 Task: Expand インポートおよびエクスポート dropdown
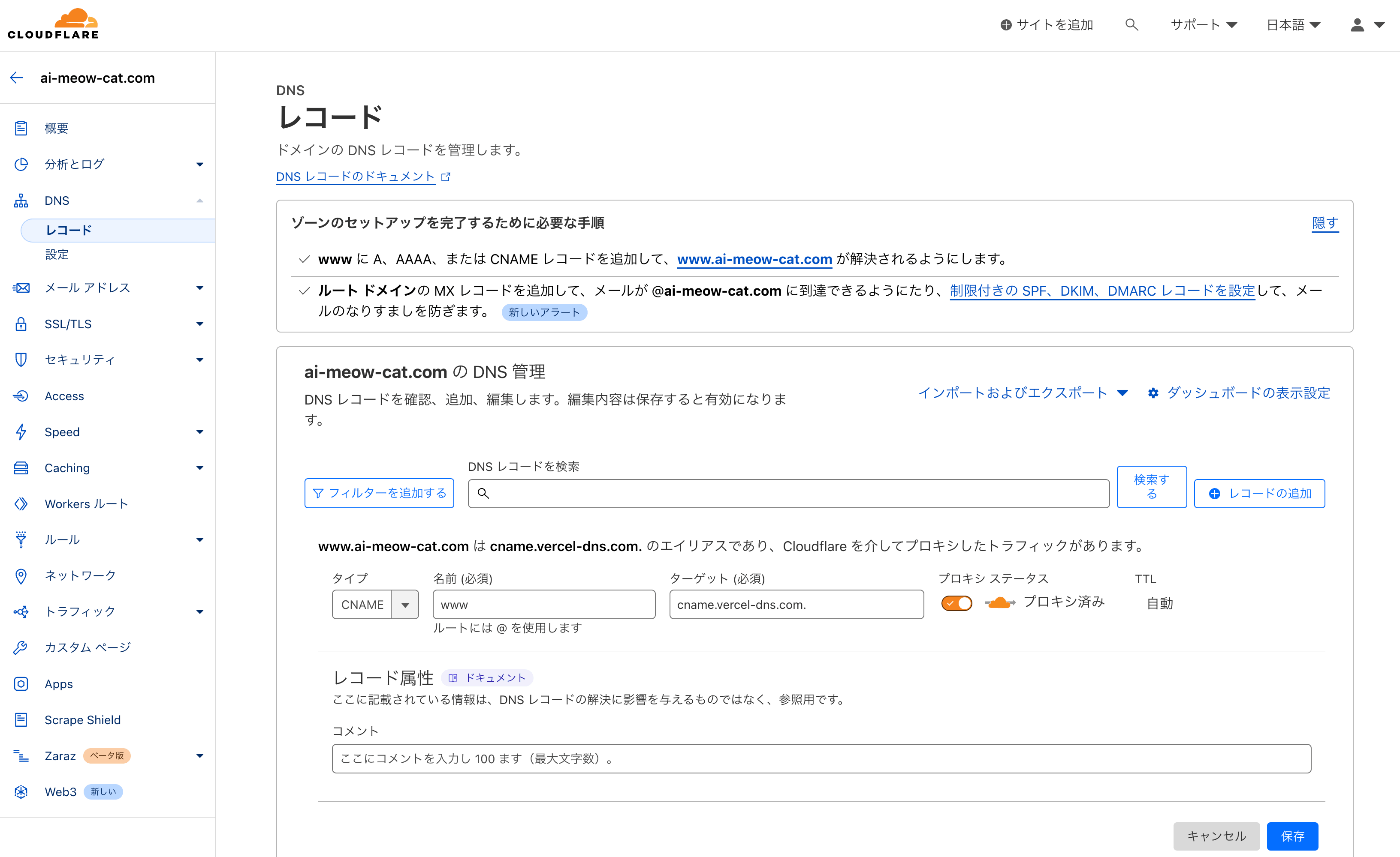1023,393
